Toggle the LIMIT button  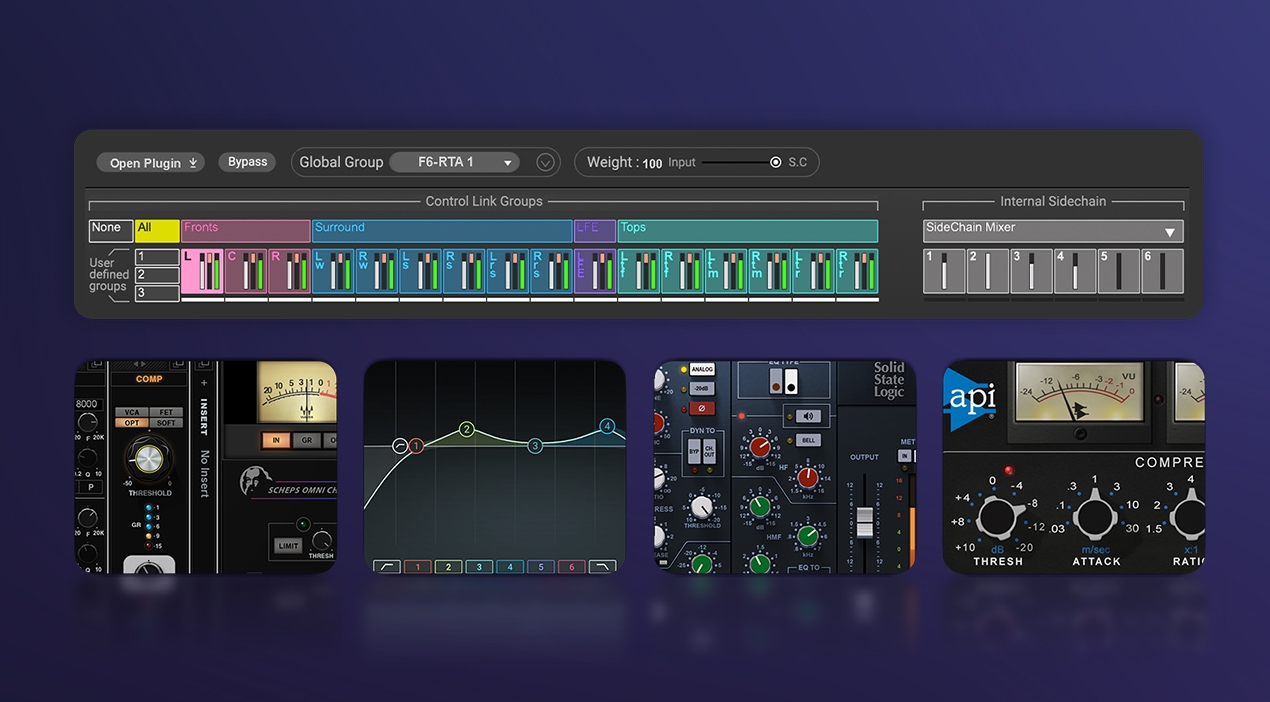point(288,546)
